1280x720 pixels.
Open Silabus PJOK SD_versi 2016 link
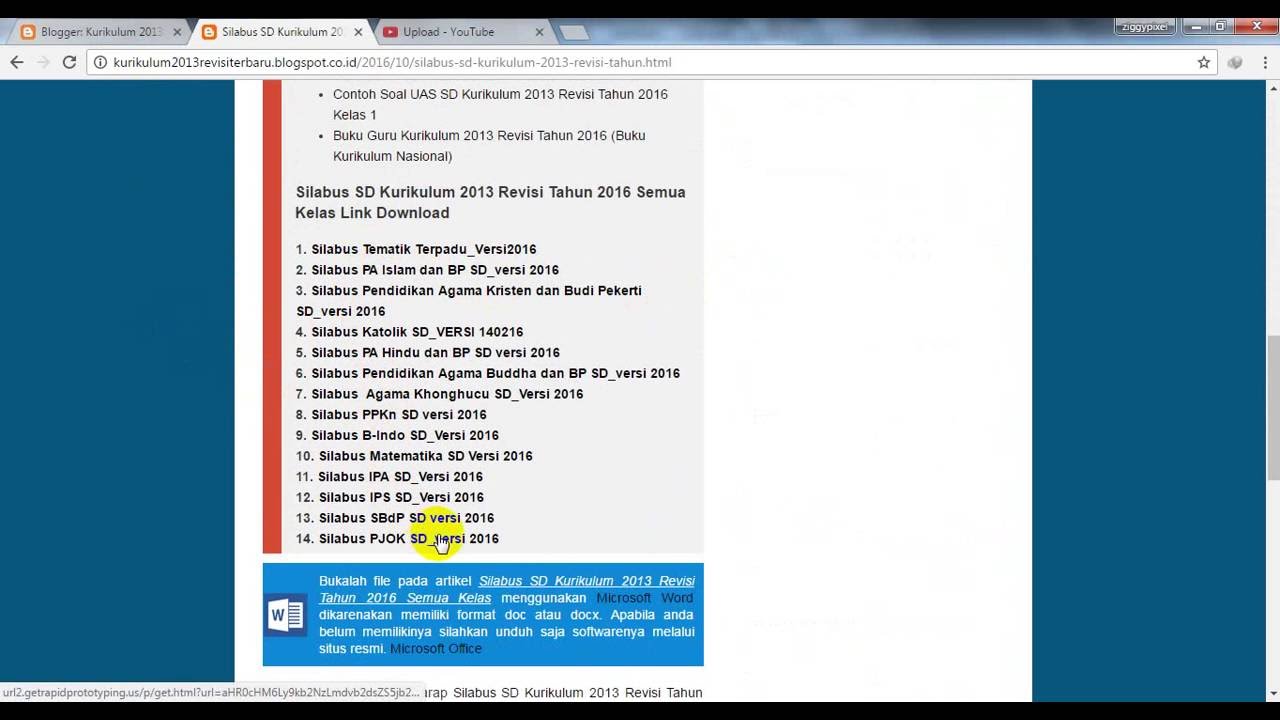[x=408, y=539]
